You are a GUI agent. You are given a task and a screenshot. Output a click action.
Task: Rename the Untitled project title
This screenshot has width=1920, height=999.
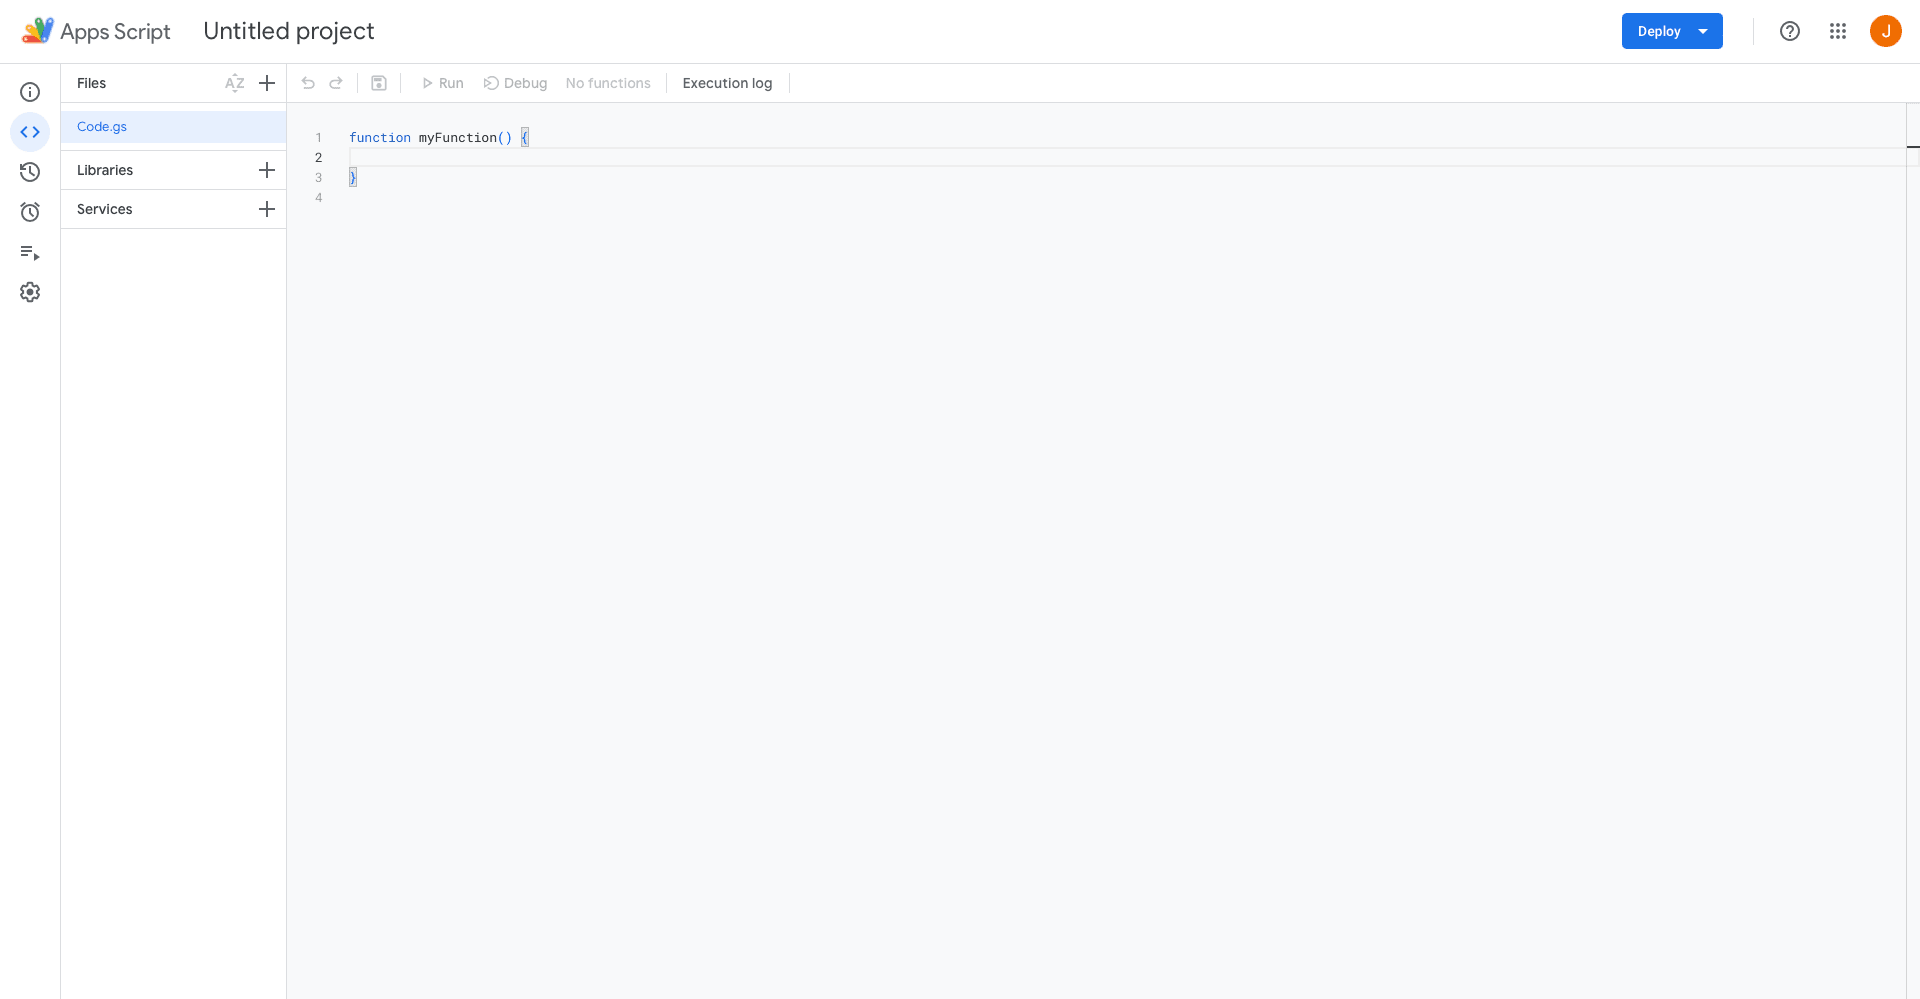pos(289,31)
